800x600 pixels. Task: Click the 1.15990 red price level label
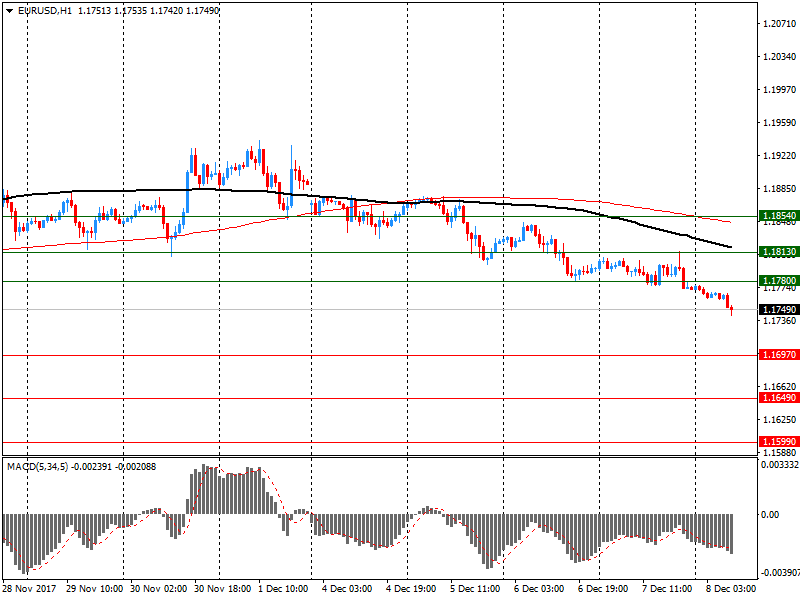tap(778, 442)
